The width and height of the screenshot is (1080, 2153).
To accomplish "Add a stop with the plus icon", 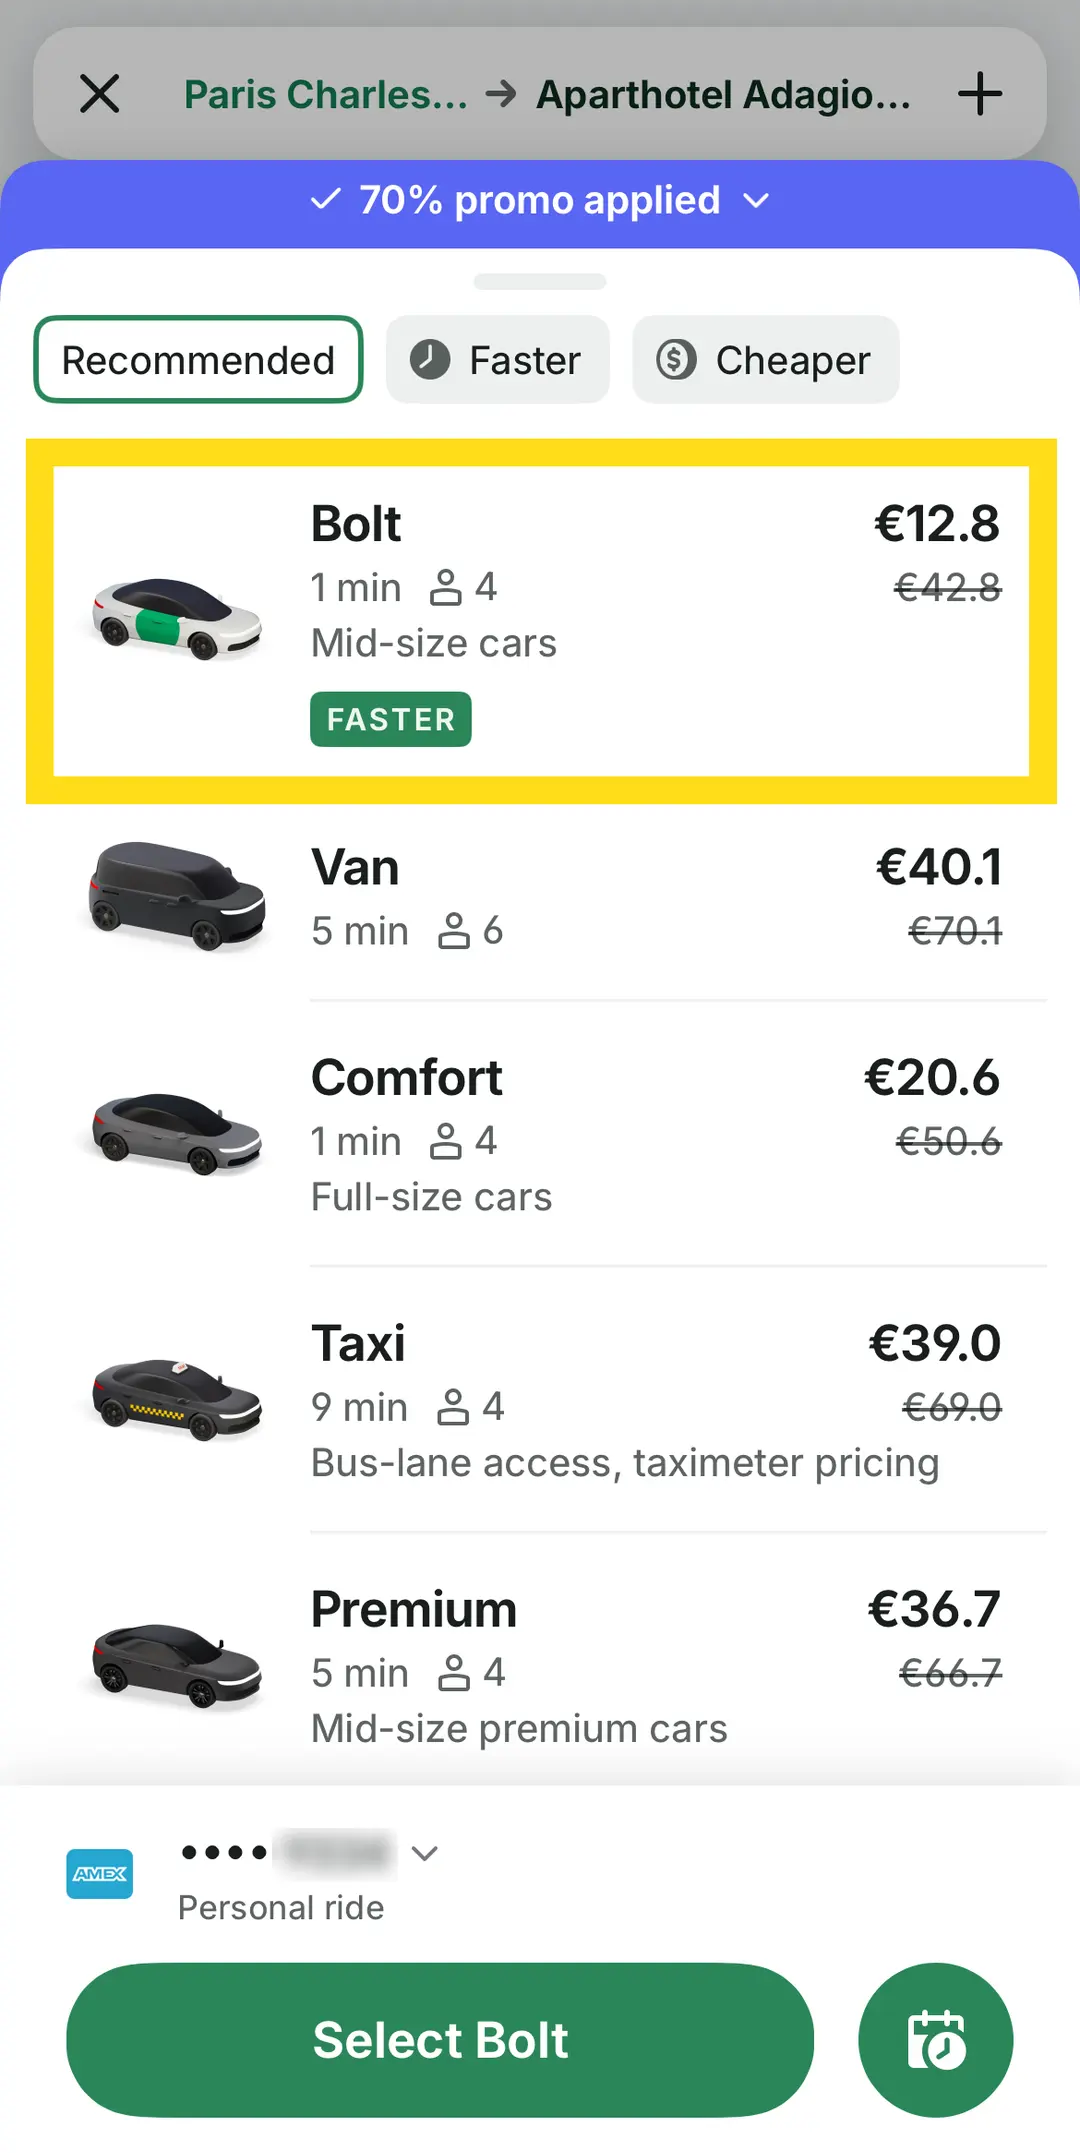I will click(x=980, y=94).
